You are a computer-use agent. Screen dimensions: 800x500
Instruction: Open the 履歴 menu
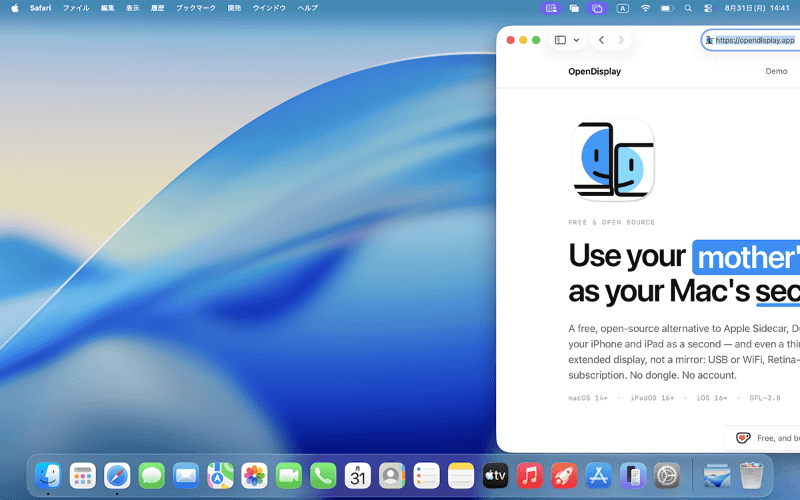(158, 8)
